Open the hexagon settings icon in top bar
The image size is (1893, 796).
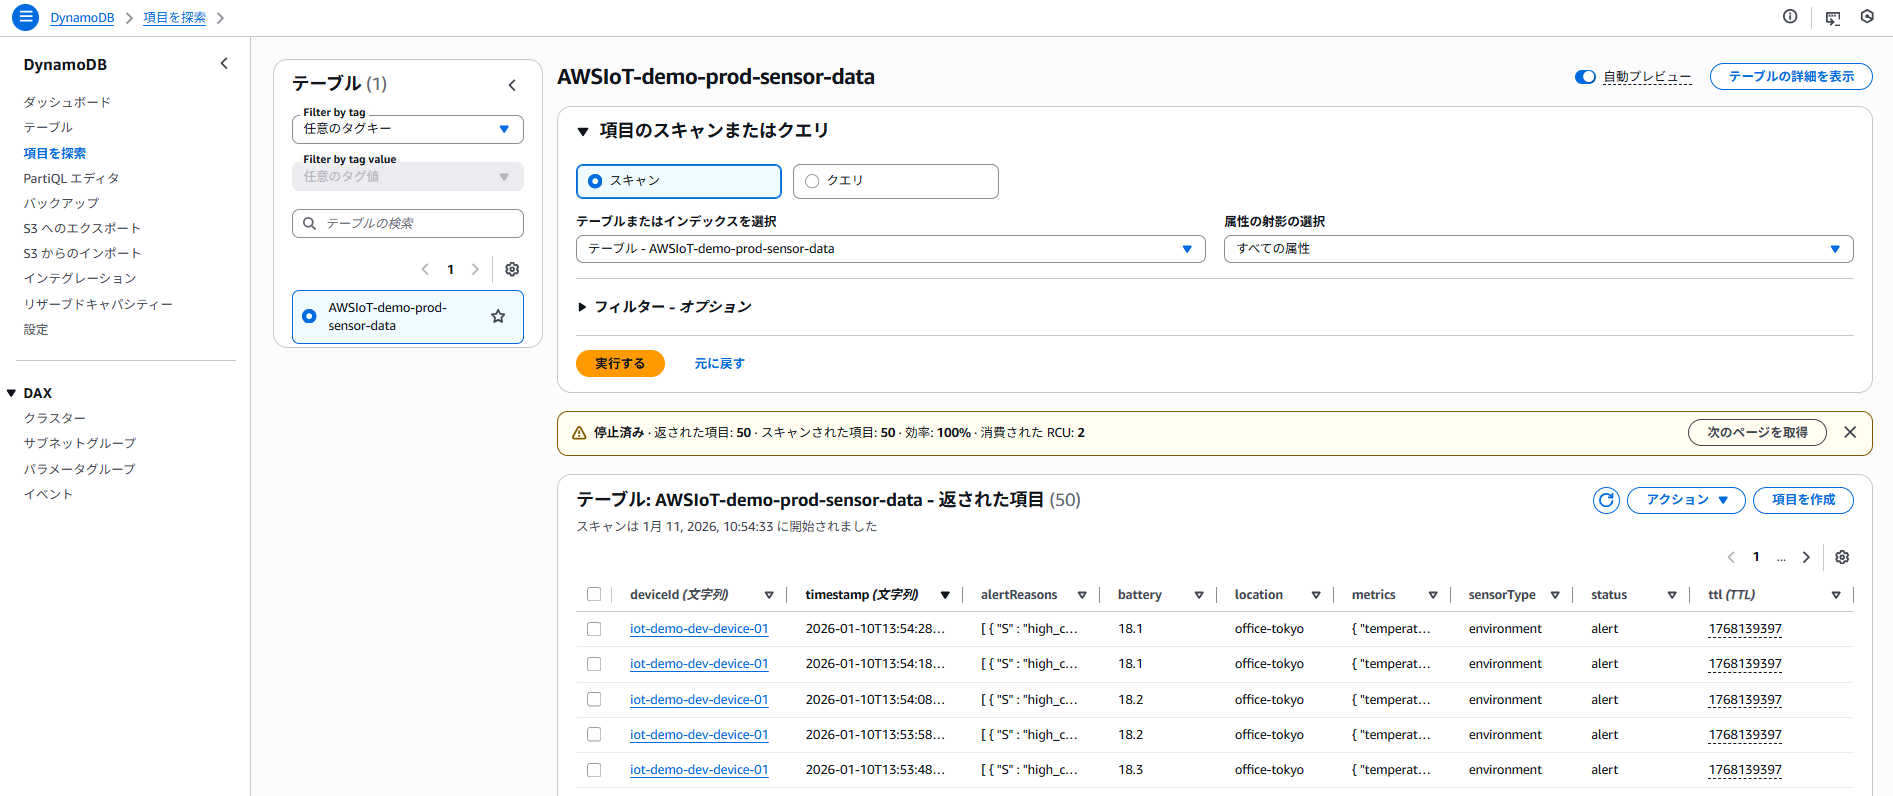[1867, 17]
